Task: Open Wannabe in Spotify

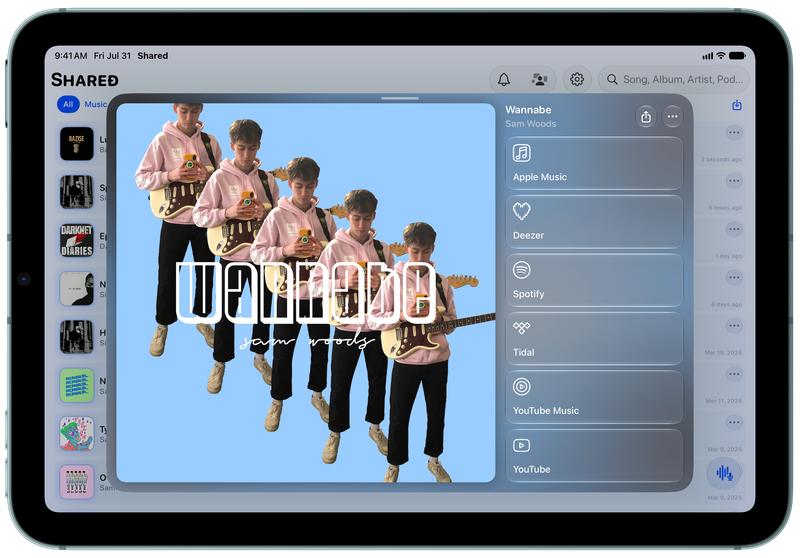Action: (594, 281)
